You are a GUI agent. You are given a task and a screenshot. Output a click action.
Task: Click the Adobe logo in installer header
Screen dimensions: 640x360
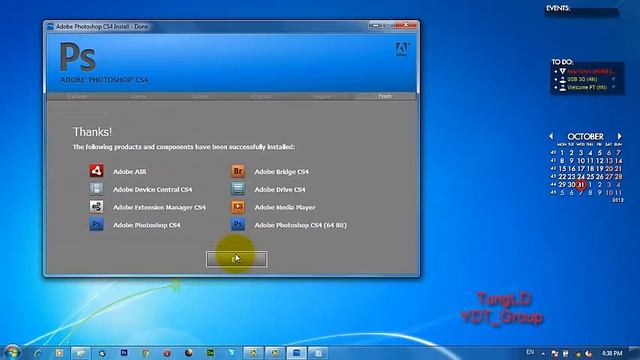pyautogui.click(x=402, y=49)
